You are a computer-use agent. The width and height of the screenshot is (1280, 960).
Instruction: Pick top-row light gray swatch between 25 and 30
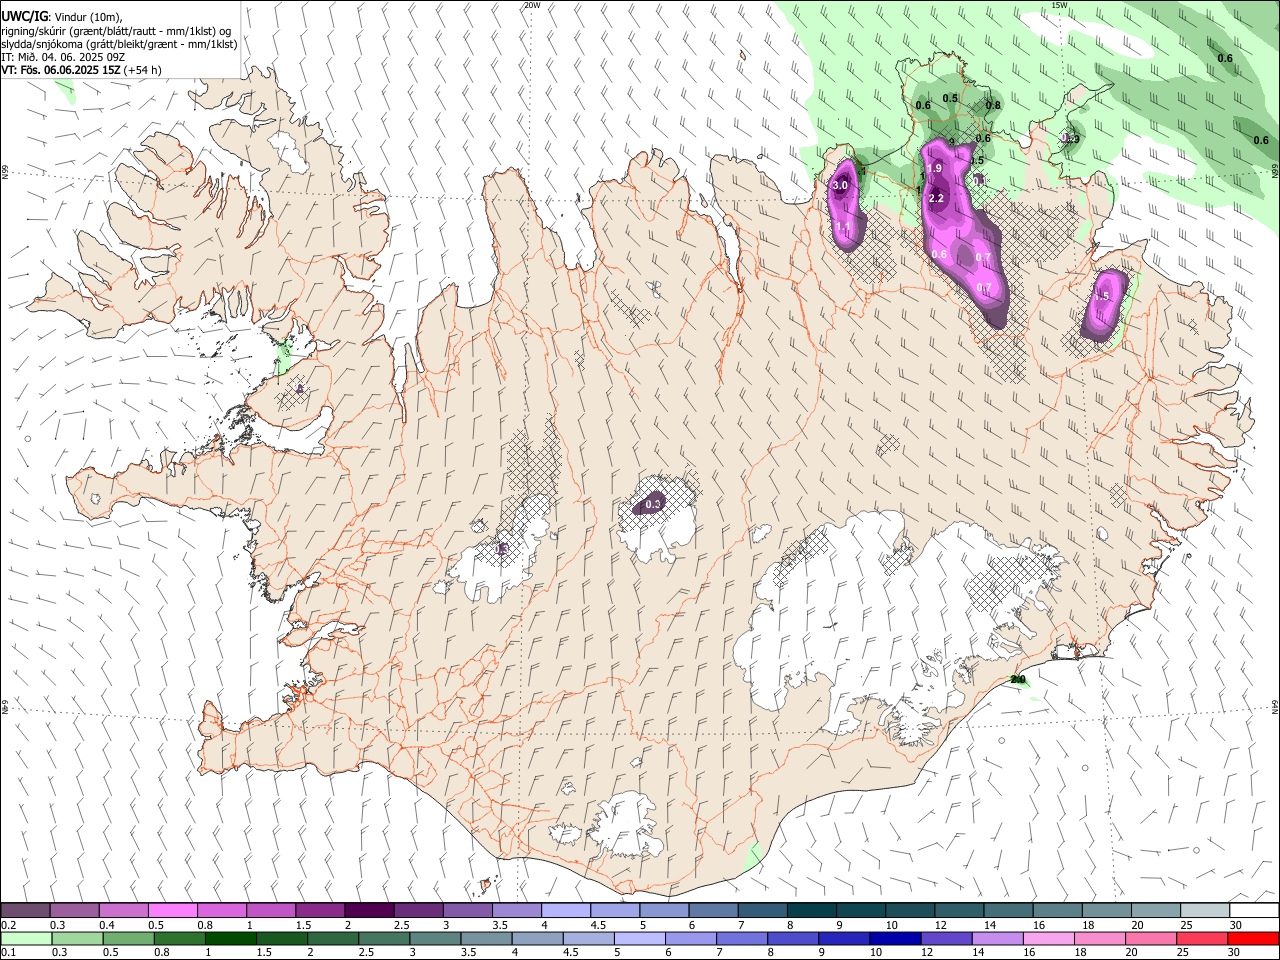(1206, 910)
